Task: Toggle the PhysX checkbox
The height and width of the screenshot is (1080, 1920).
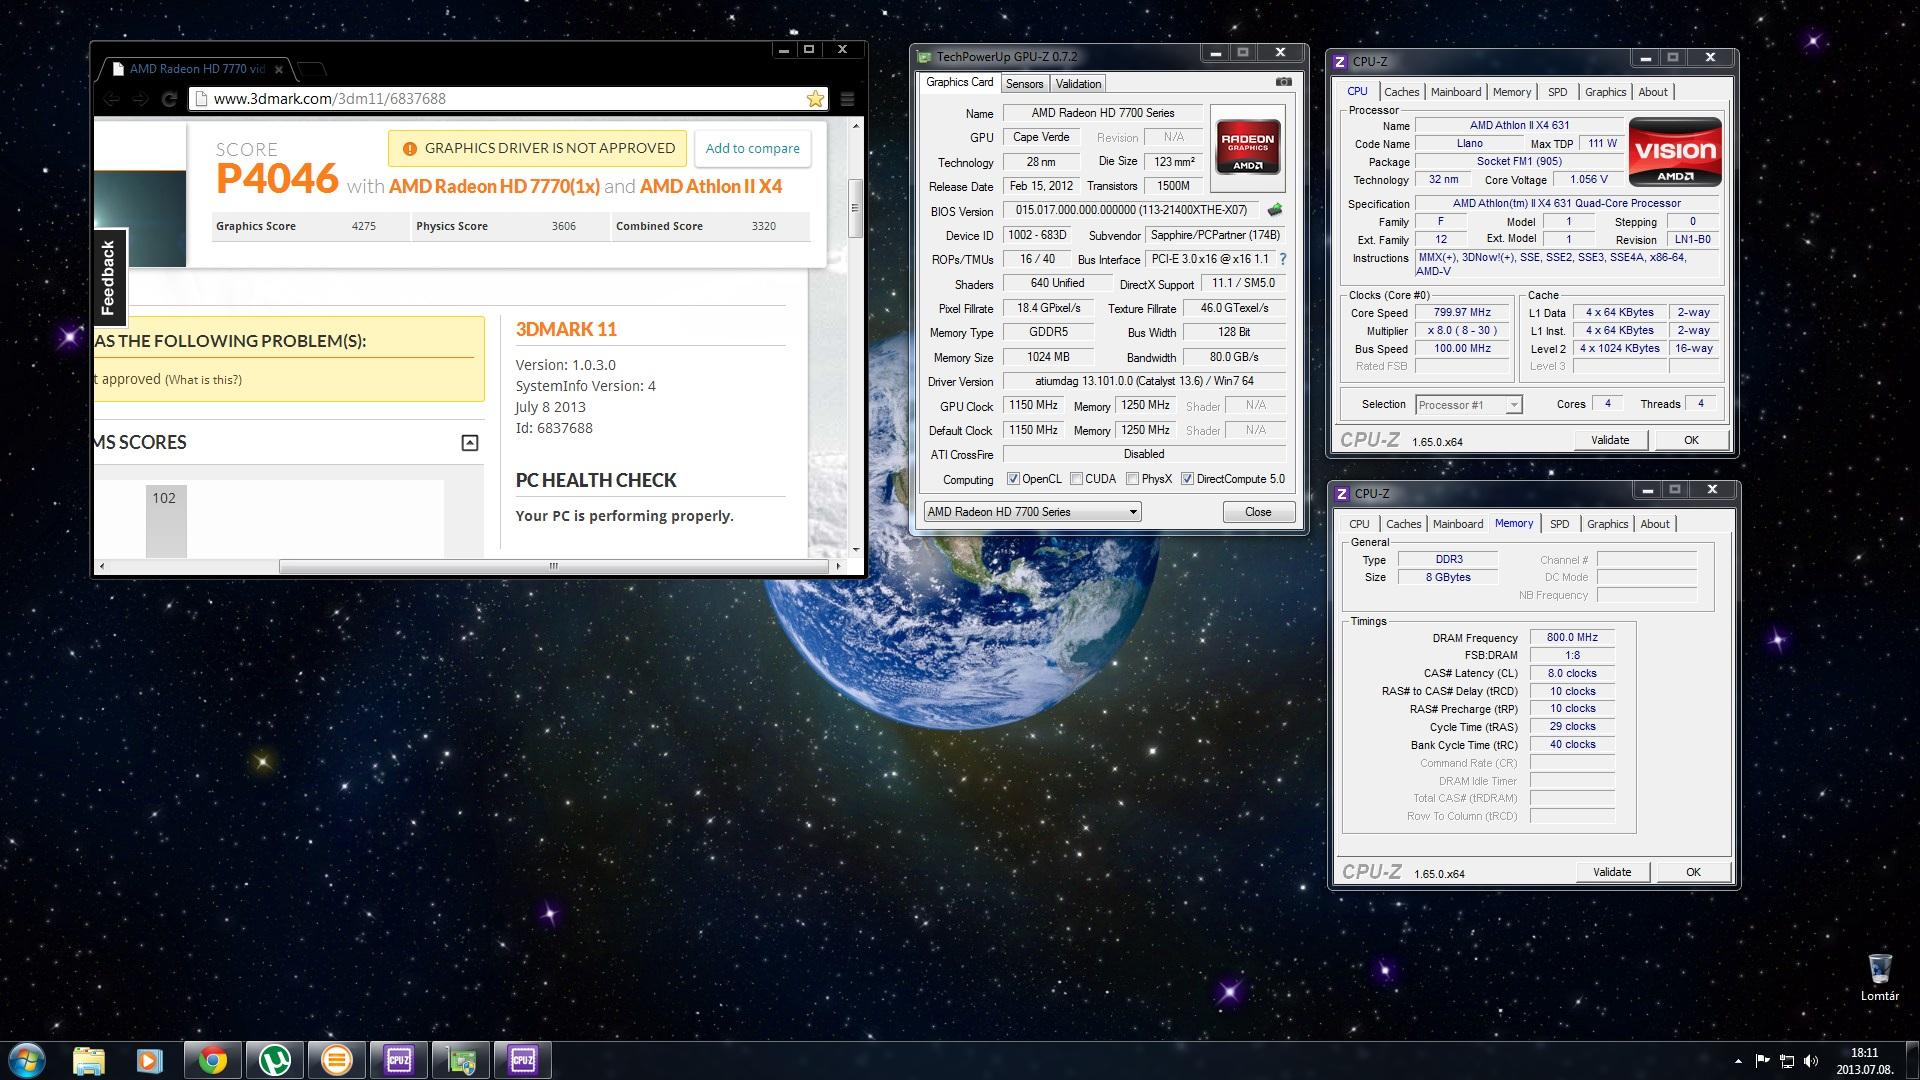Action: point(1132,479)
